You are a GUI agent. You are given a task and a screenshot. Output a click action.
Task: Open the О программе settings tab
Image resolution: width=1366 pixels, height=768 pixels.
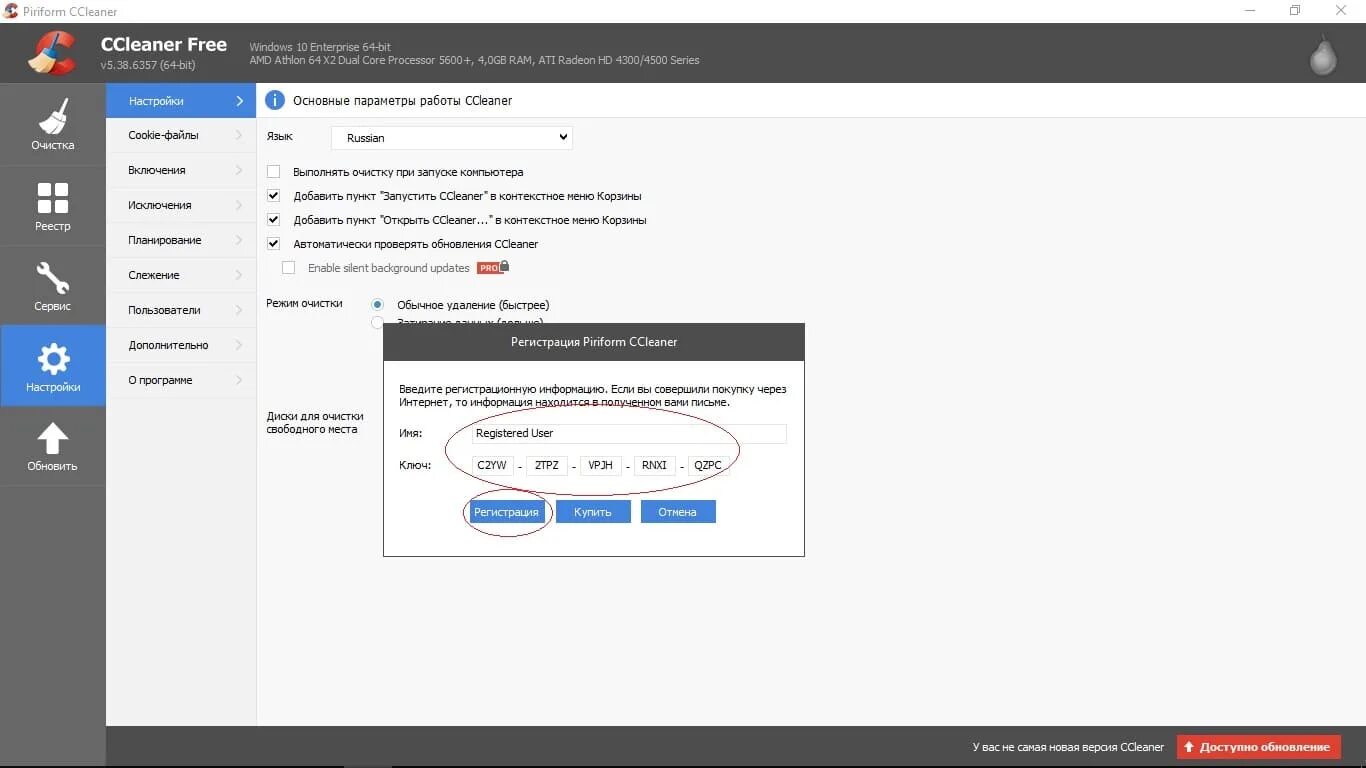click(x=181, y=380)
